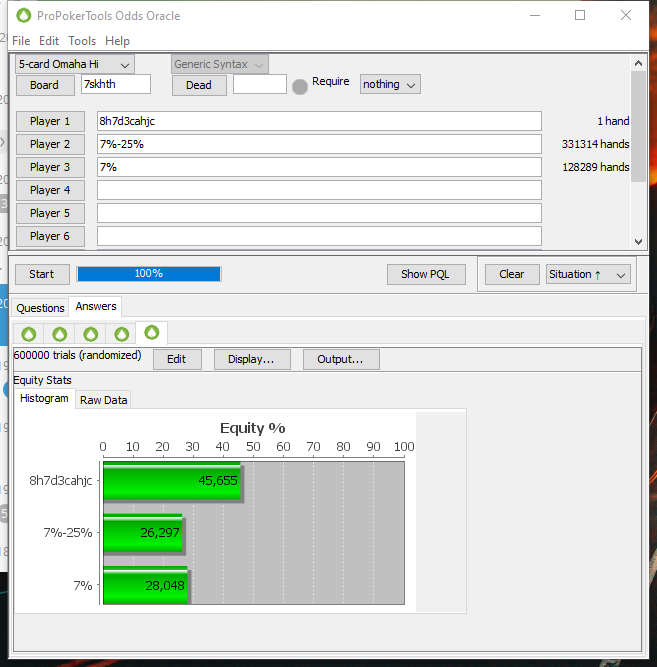Viewport: 657px width, 667px height.
Task: Click the Player 3 button
Action: [x=50, y=167]
